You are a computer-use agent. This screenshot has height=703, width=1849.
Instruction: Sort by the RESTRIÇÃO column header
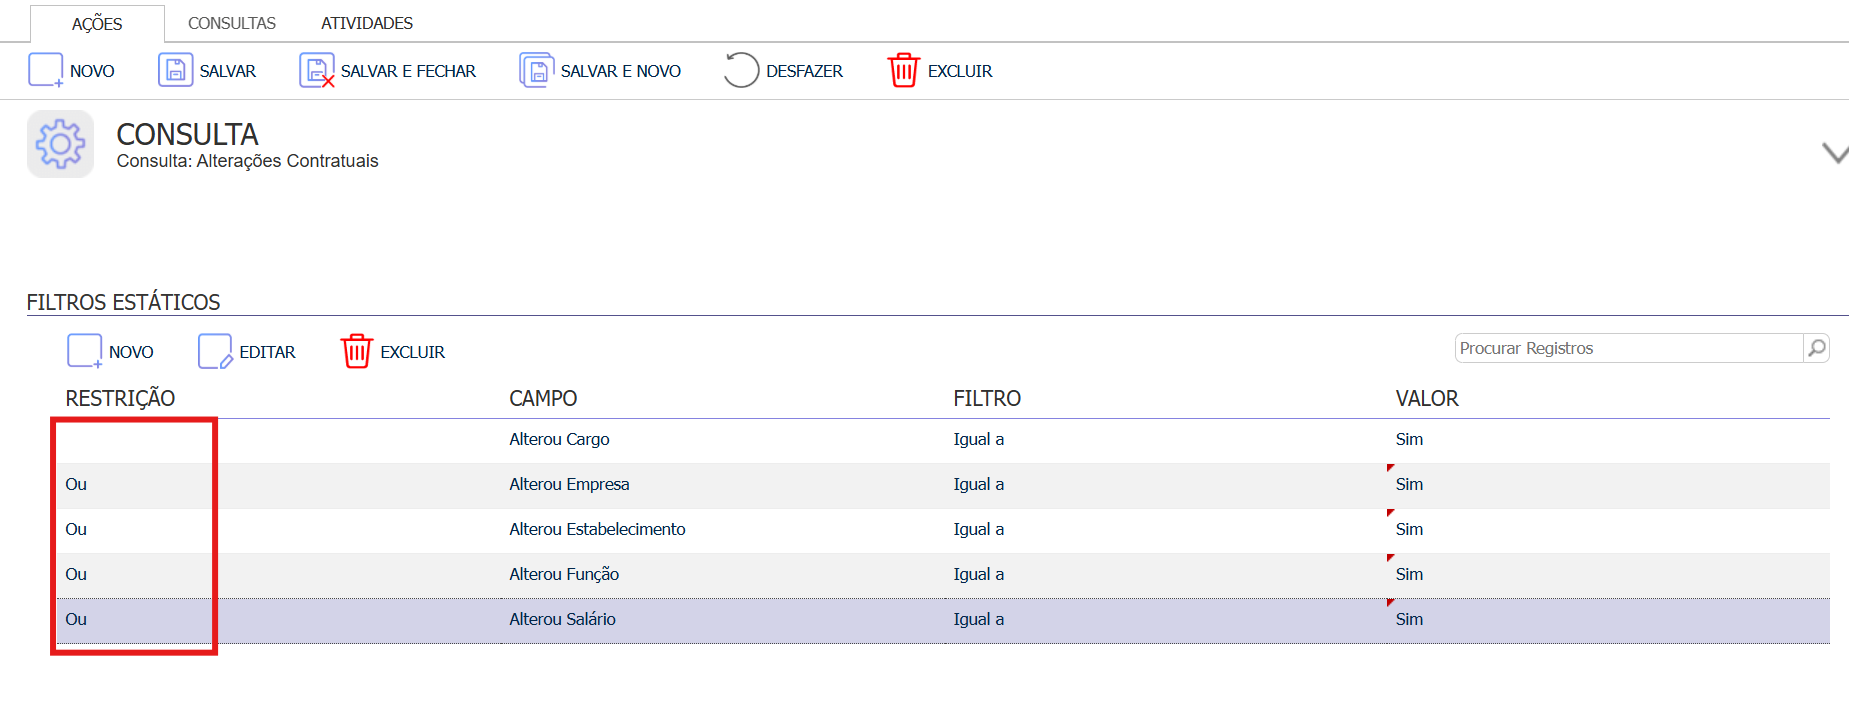pyautogui.click(x=120, y=398)
